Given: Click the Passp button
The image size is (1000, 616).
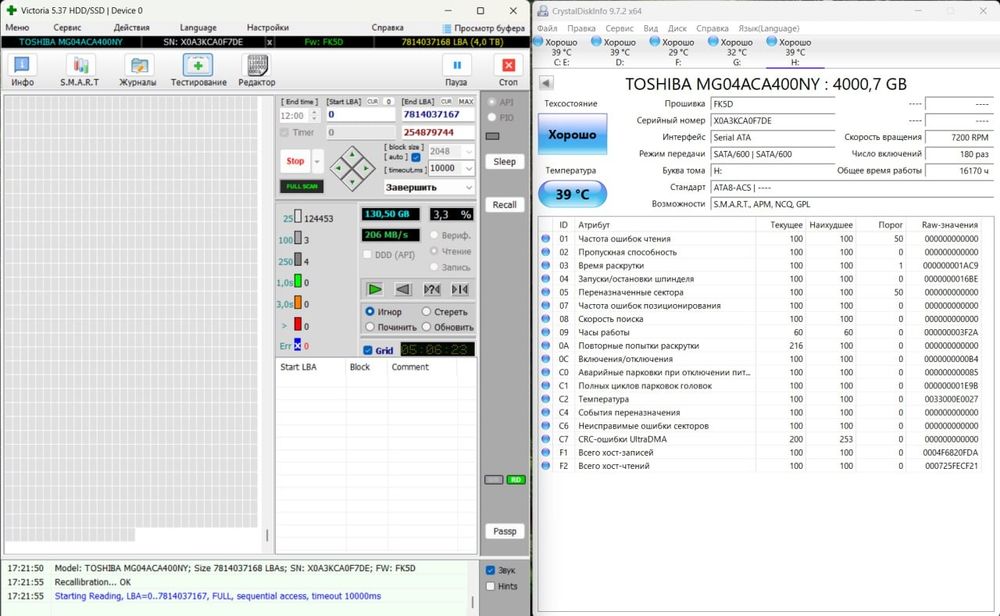Looking at the screenshot, I should (504, 531).
